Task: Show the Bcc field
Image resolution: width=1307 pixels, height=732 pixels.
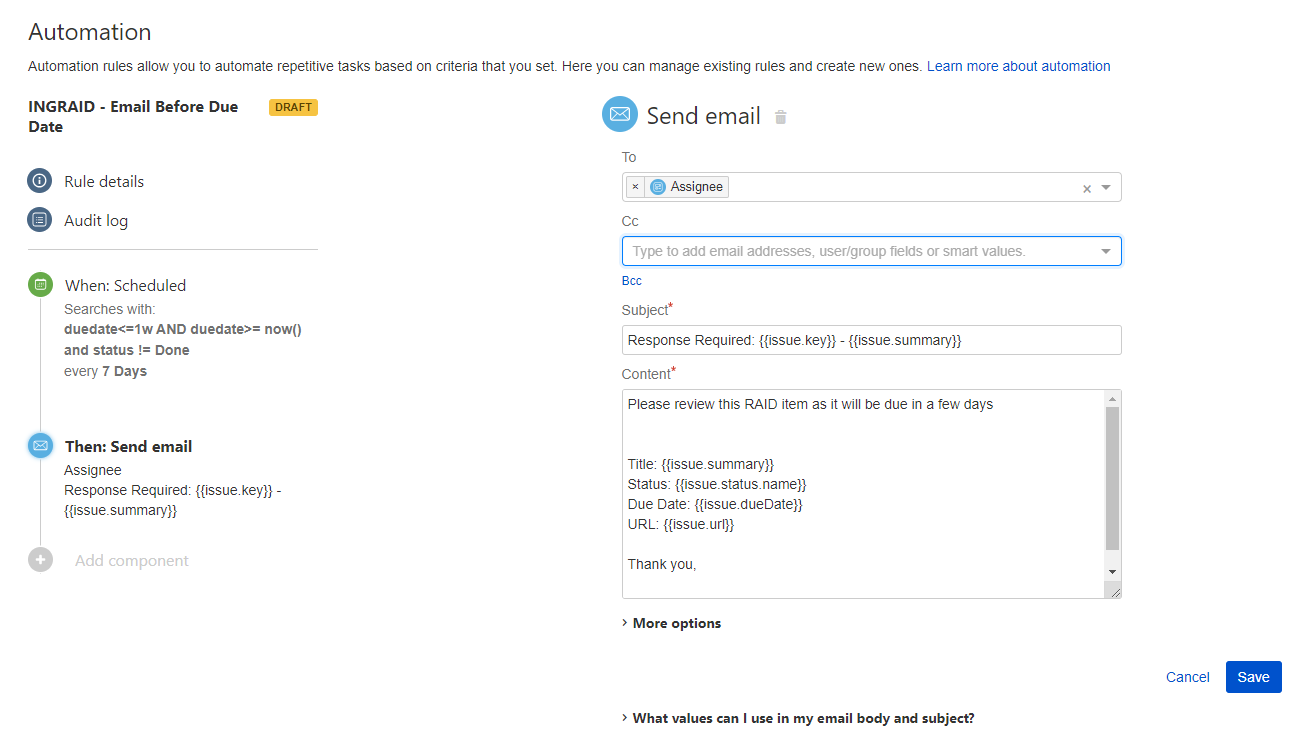Action: [632, 280]
